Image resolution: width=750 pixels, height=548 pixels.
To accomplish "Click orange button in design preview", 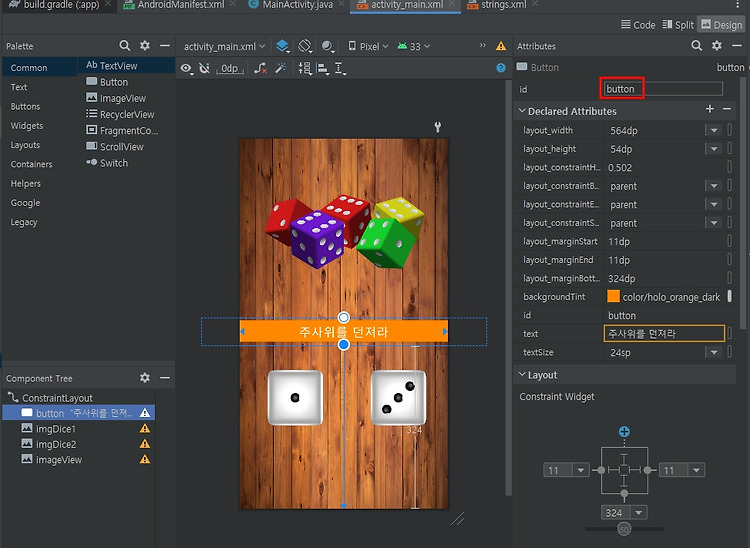I will click(x=343, y=331).
